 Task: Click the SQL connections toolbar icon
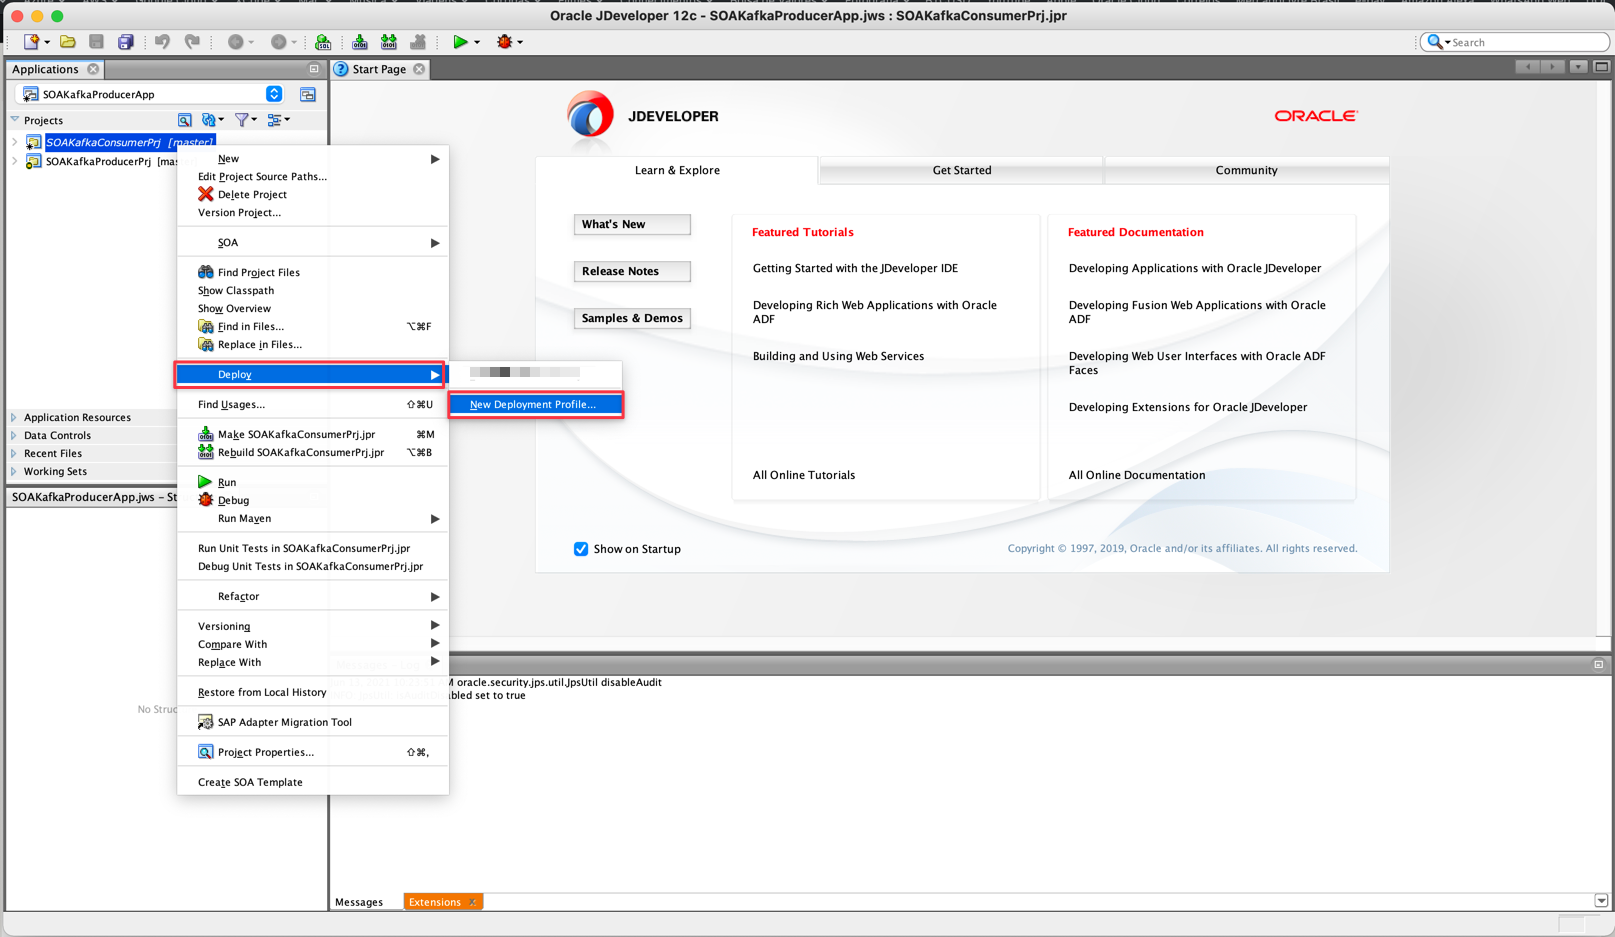[323, 41]
